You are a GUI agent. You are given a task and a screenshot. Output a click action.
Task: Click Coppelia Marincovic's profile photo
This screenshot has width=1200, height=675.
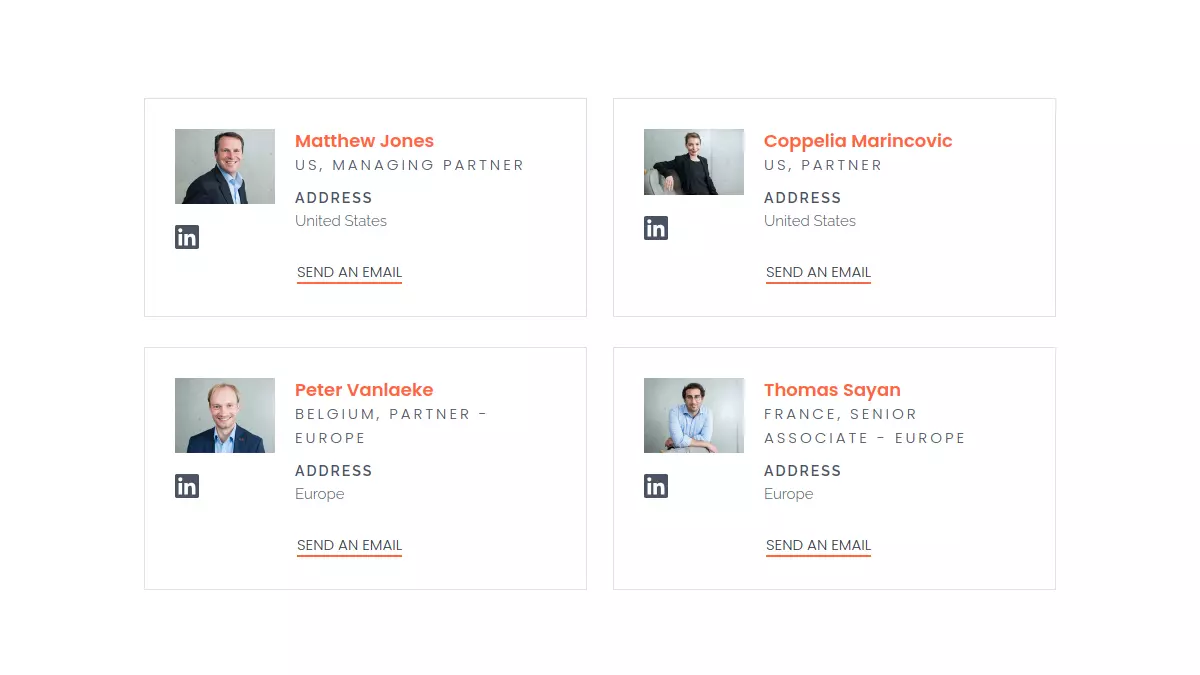(694, 162)
